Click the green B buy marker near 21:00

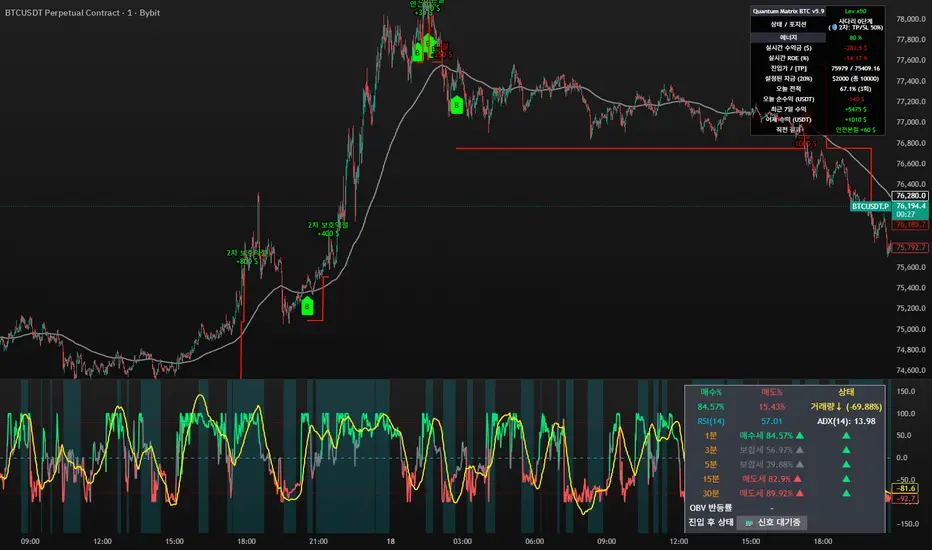coord(307,306)
